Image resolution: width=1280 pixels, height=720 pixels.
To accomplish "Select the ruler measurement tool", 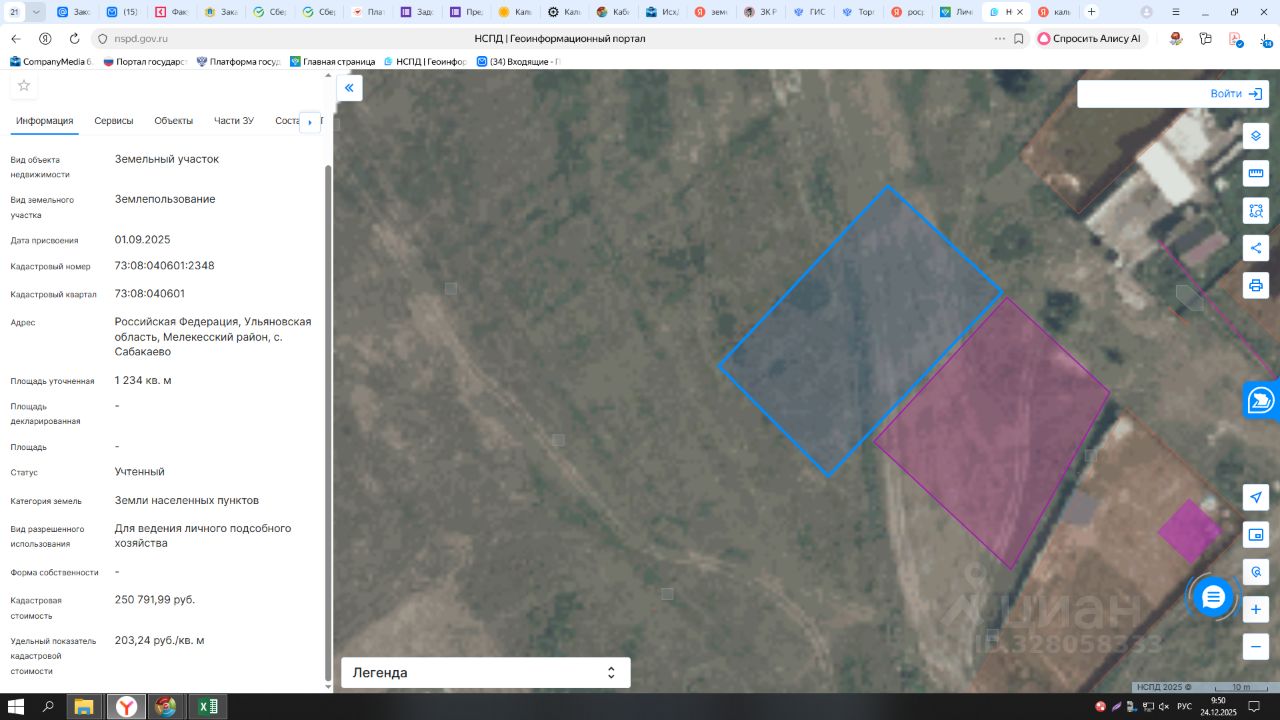I will (1256, 174).
